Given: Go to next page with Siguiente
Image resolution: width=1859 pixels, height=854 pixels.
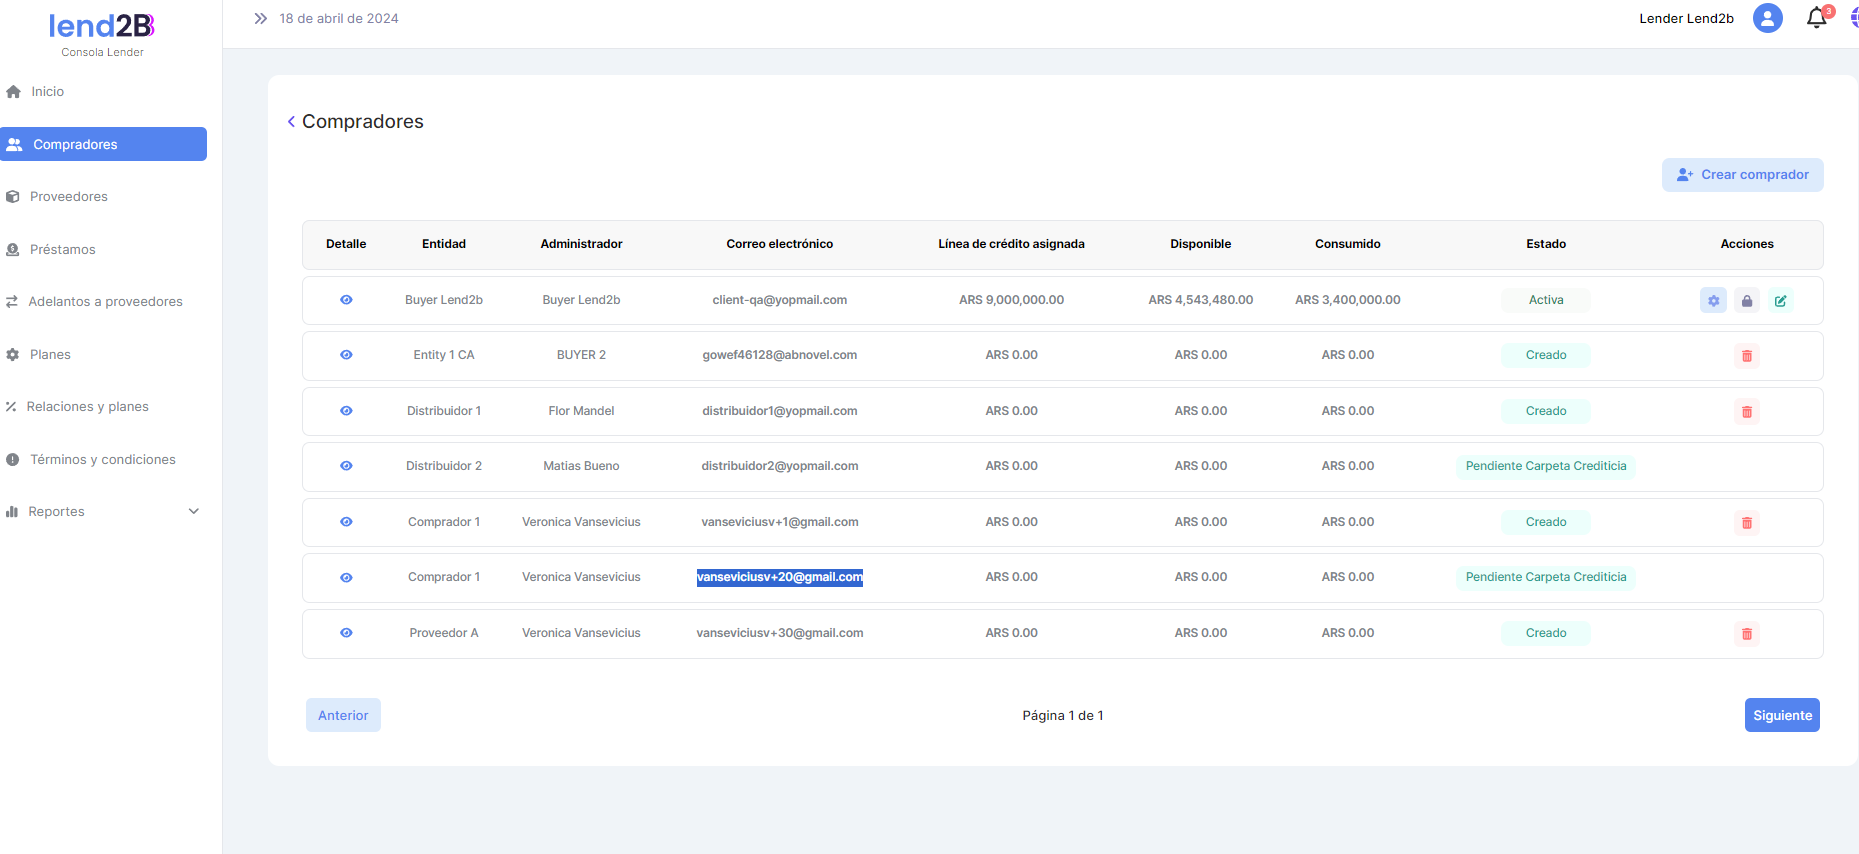Looking at the screenshot, I should [x=1781, y=715].
